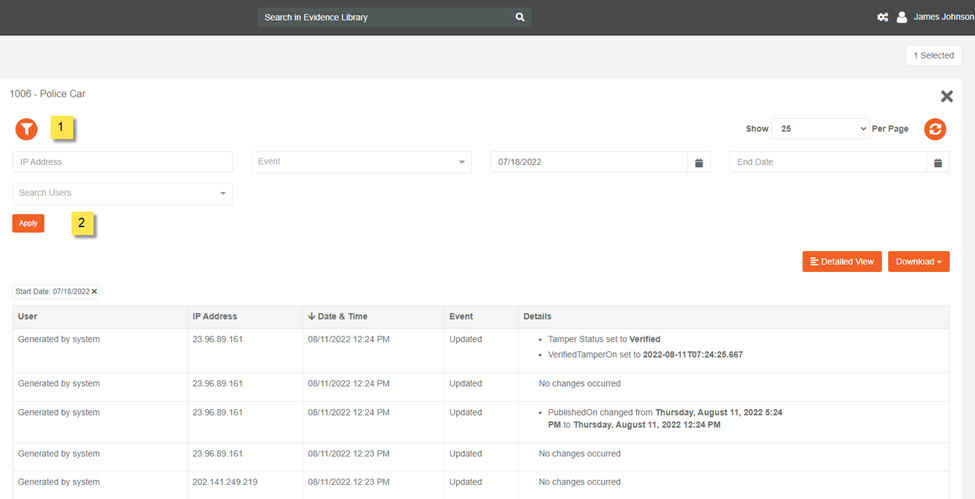Remove the Start Date filter tag
975x499 pixels.
pyautogui.click(x=94, y=292)
